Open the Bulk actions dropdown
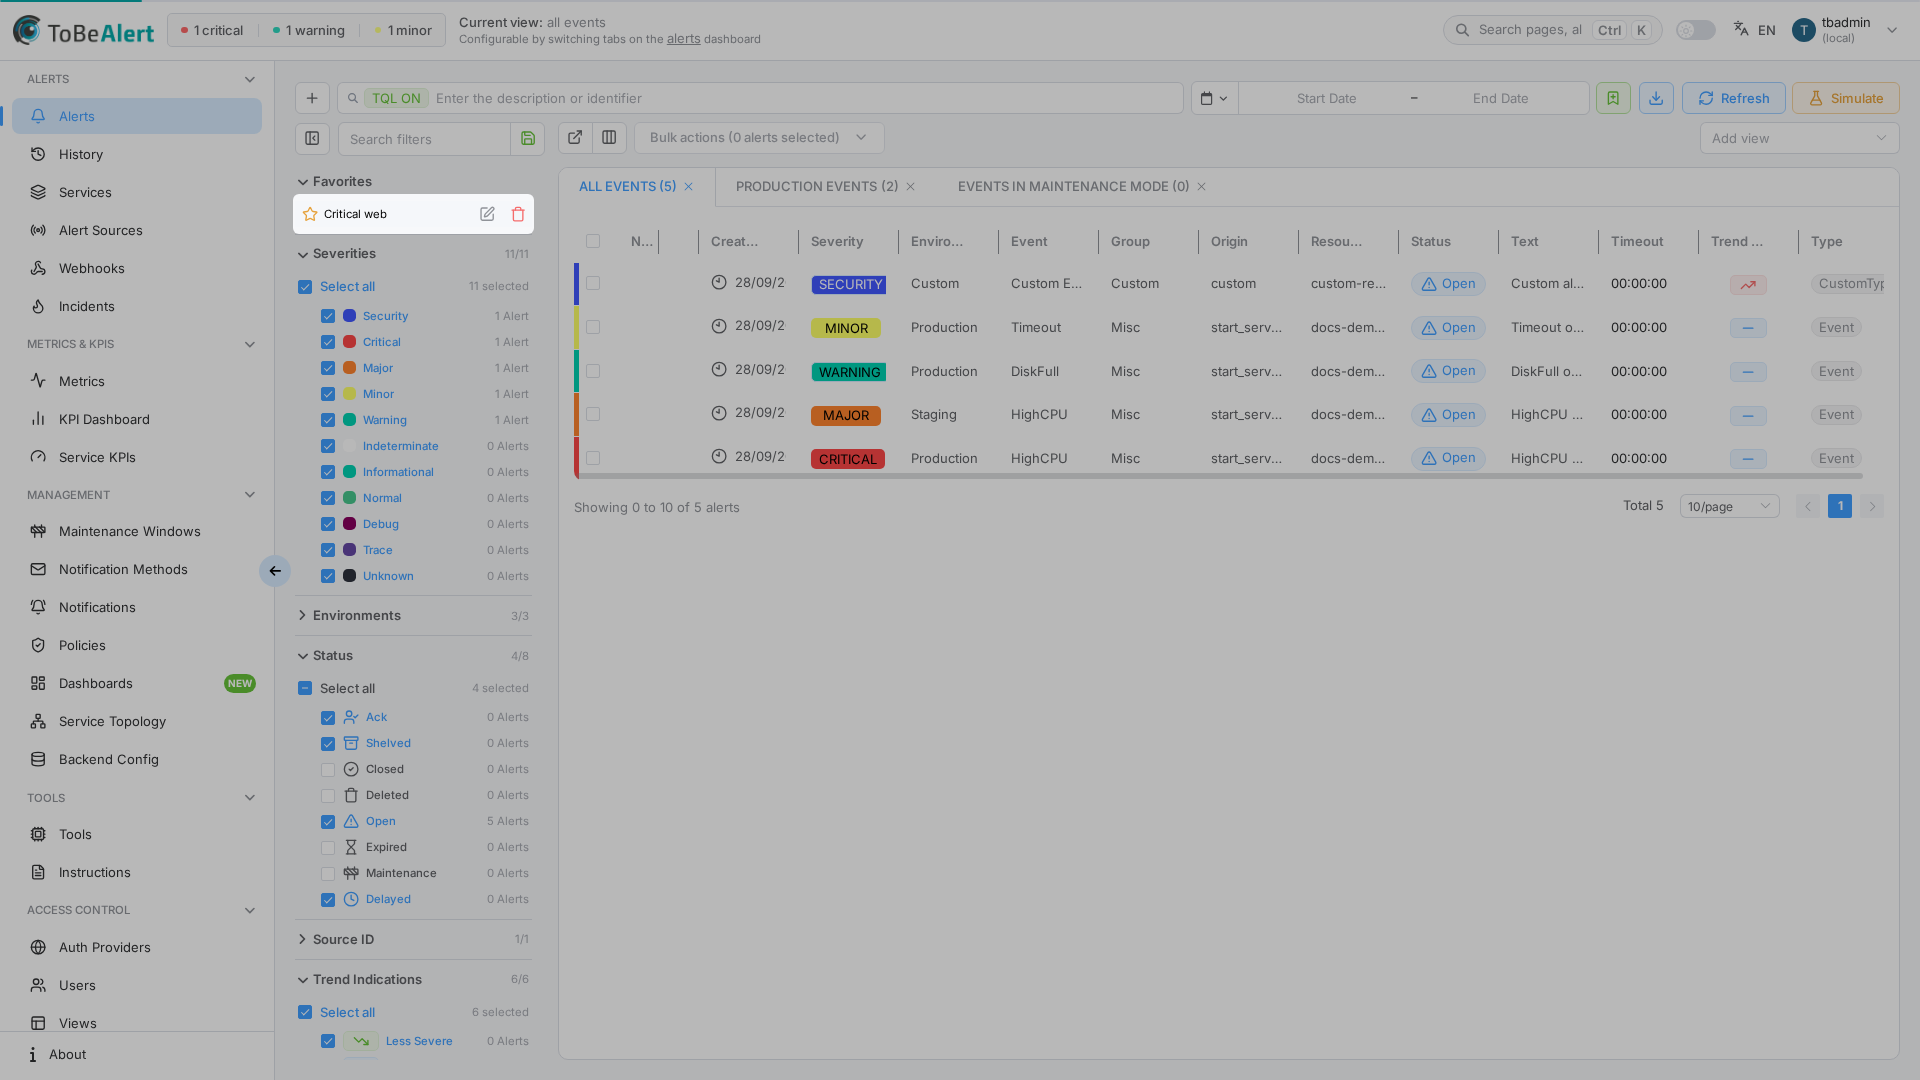 759,138
